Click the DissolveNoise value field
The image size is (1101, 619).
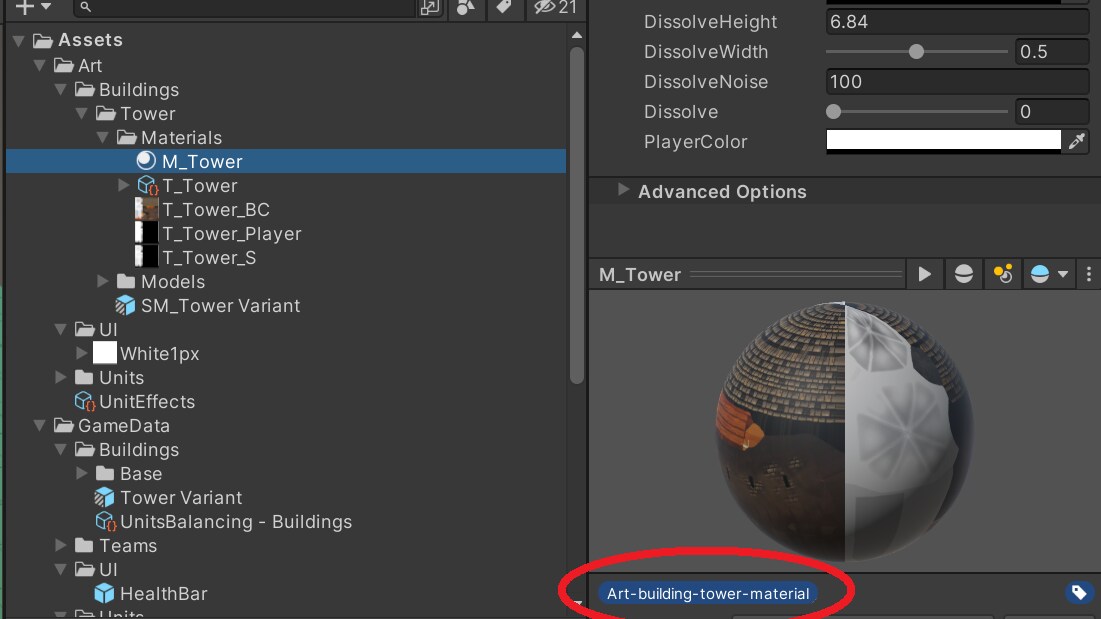[957, 82]
